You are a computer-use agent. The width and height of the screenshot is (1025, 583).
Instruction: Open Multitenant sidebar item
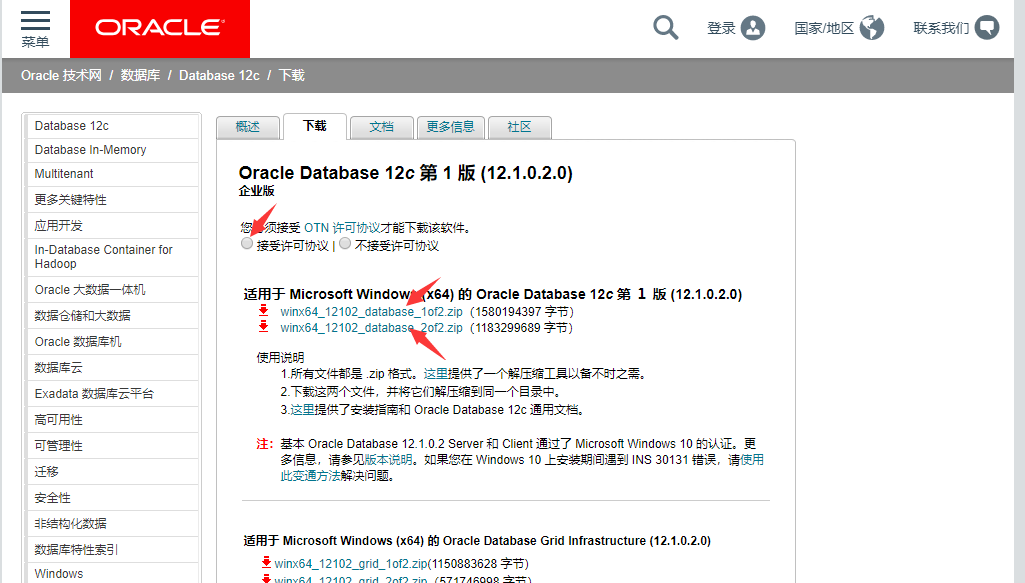tap(112, 174)
